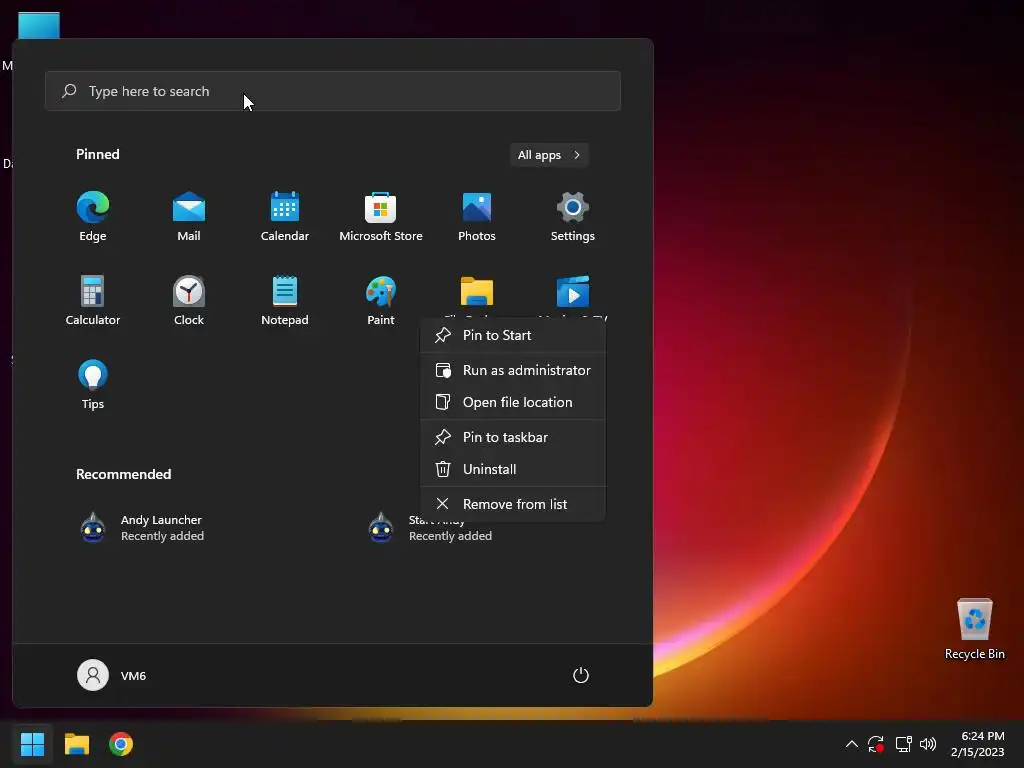Viewport: 1024px width, 768px height.
Task: Click the Type here to search field
Action: coord(333,91)
